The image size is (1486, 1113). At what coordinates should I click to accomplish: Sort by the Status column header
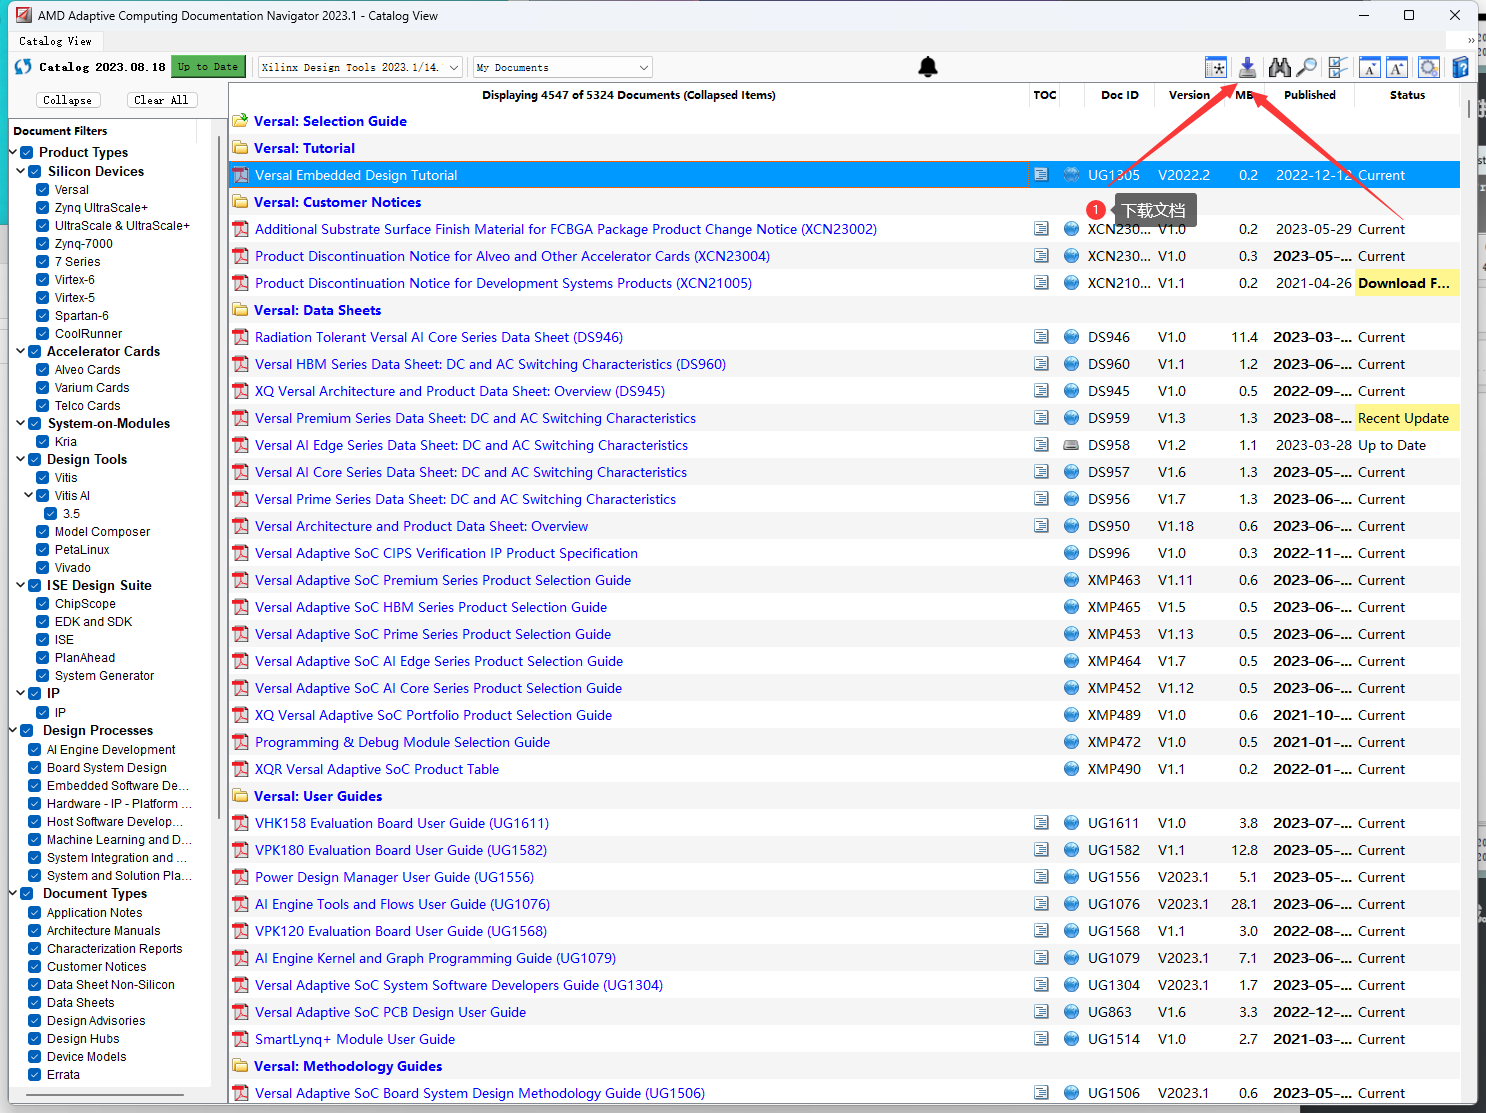pyautogui.click(x=1407, y=95)
